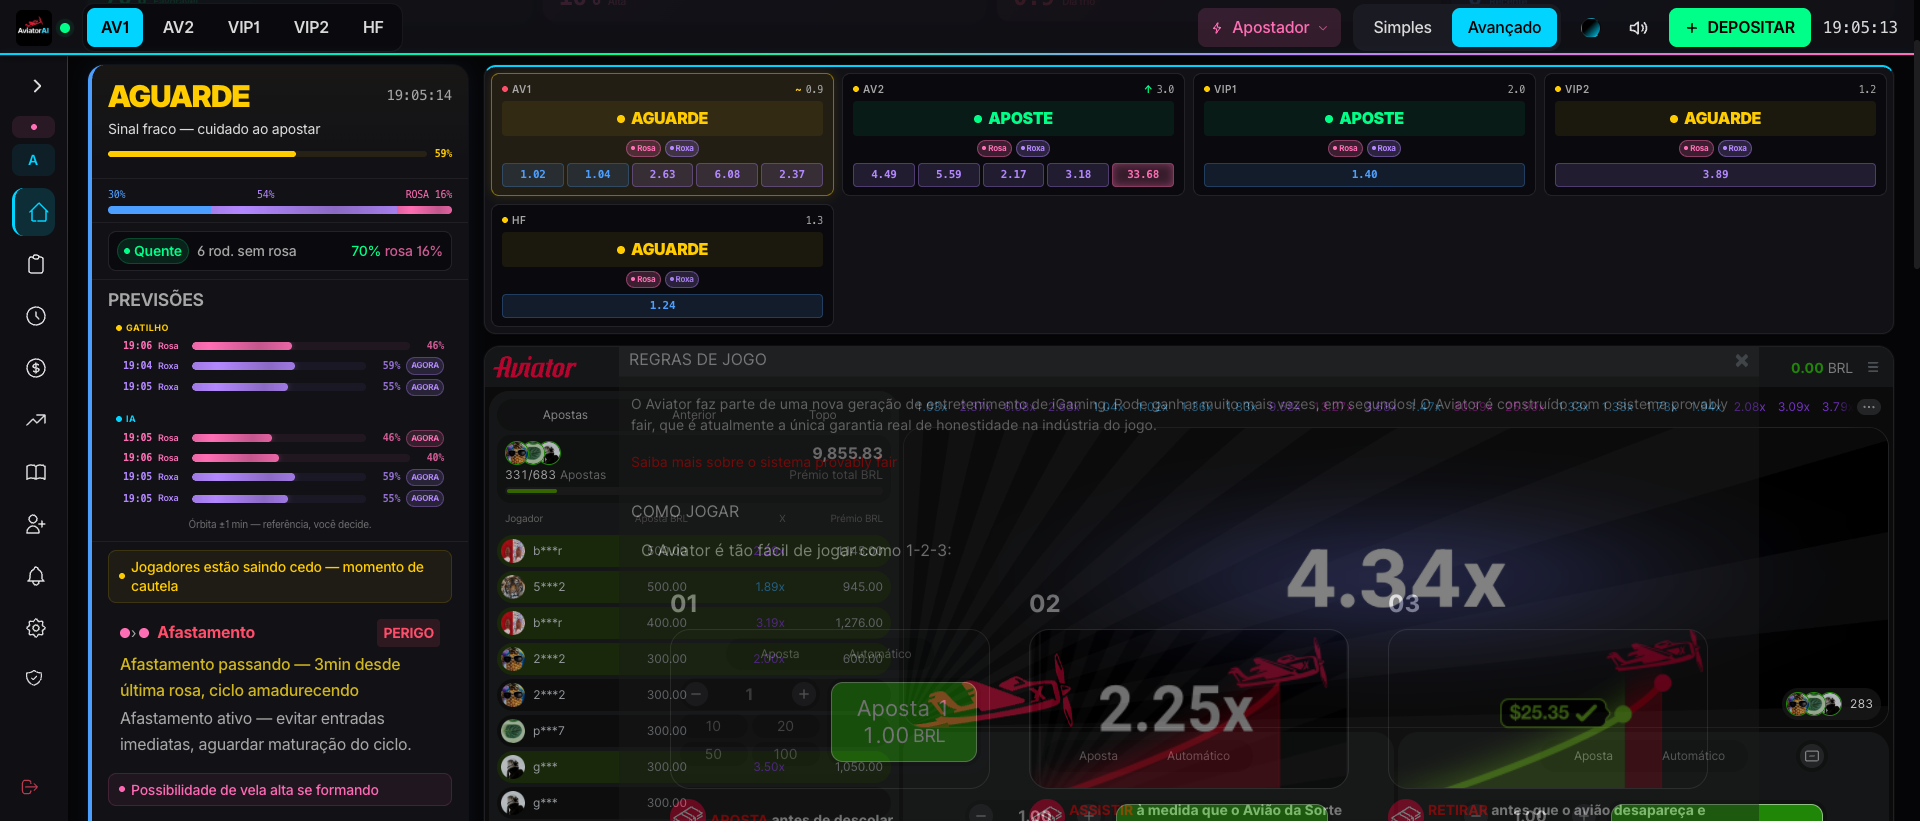This screenshot has width=1920, height=821.
Task: Select the VIP1 tab
Action: click(244, 27)
